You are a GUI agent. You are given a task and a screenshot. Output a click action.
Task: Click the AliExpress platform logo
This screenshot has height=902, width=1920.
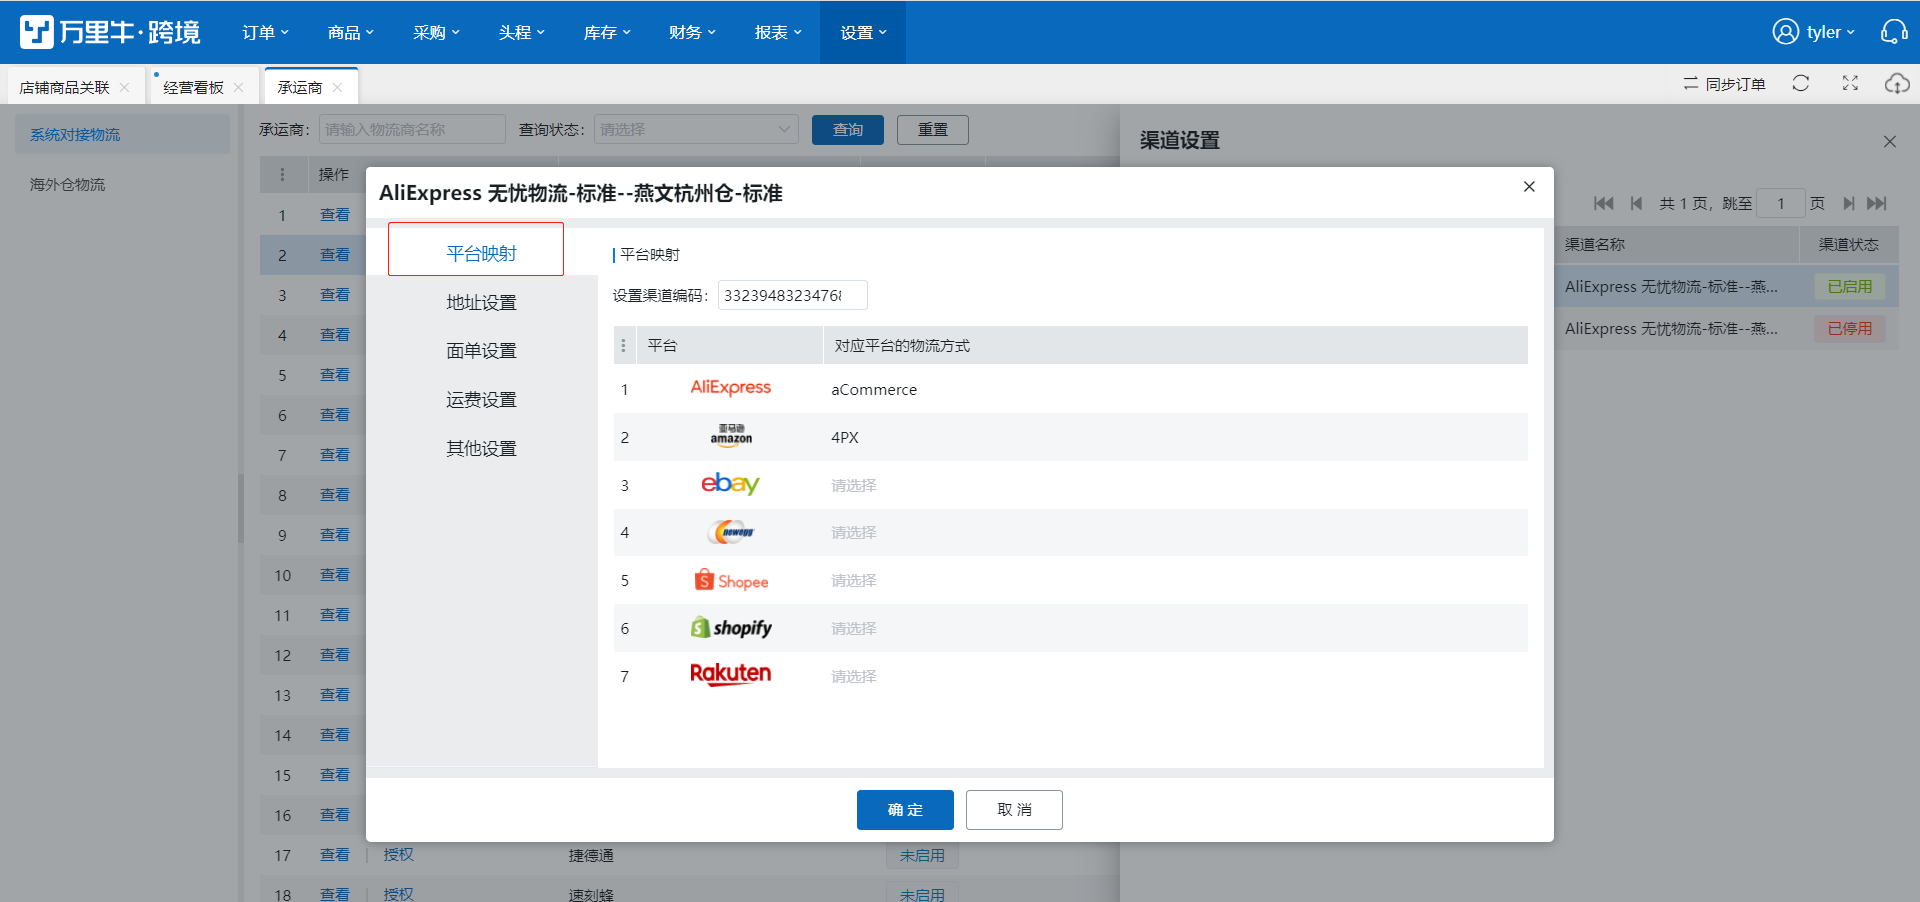point(731,388)
